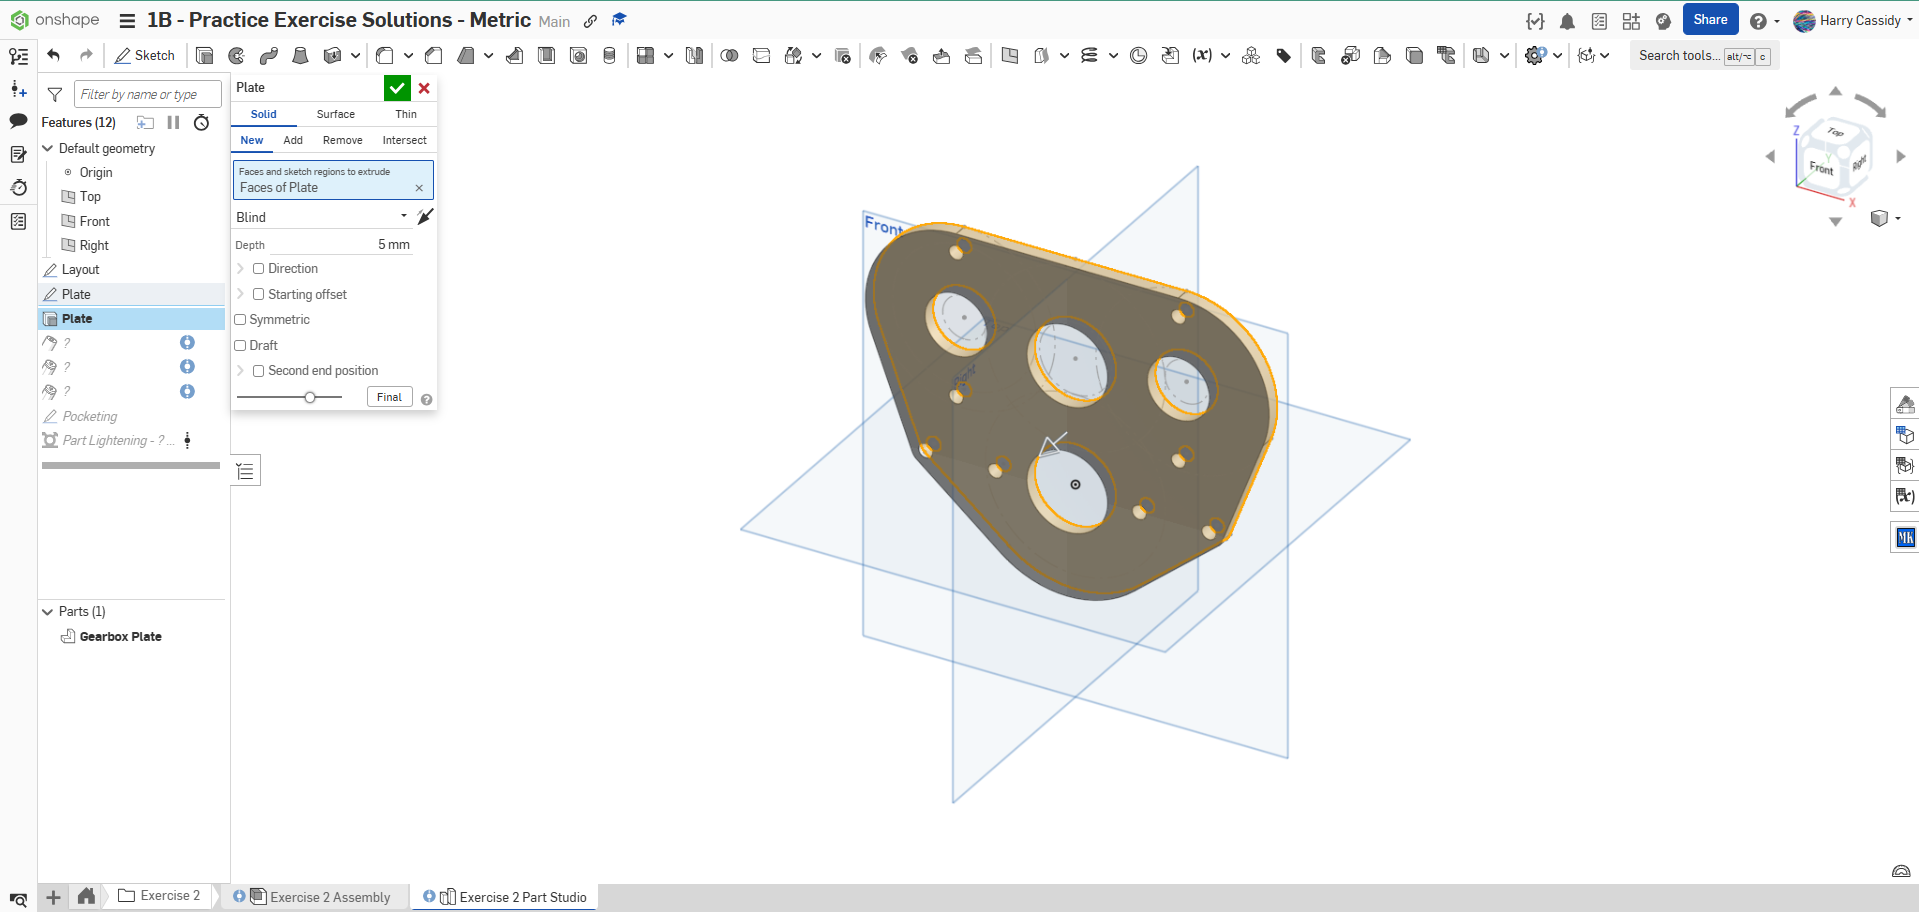Collapse the Parts (1) list
1919x912 pixels.
(x=47, y=611)
